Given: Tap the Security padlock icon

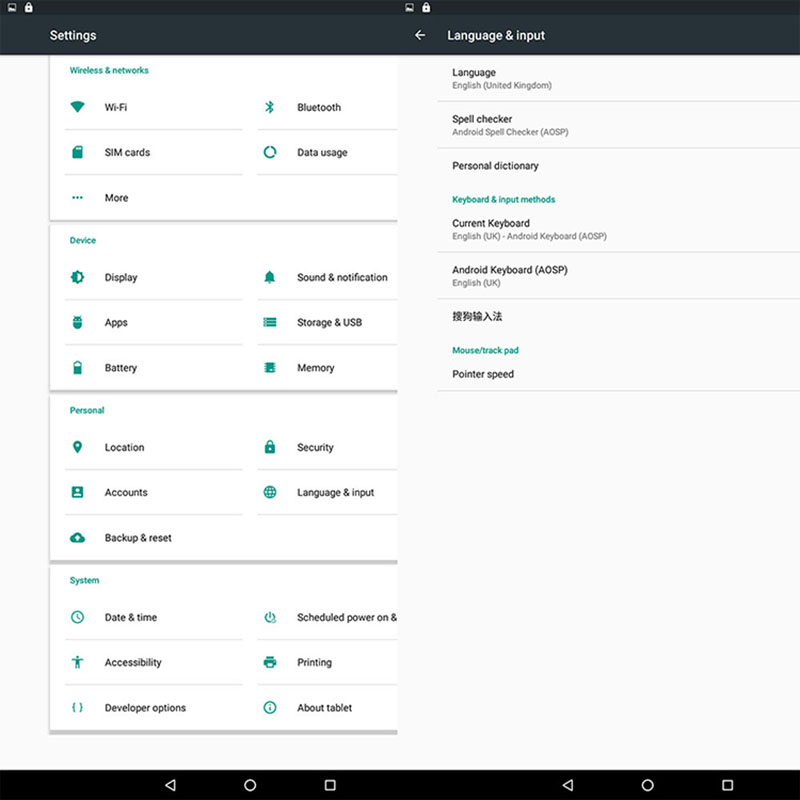Looking at the screenshot, I should coord(269,447).
